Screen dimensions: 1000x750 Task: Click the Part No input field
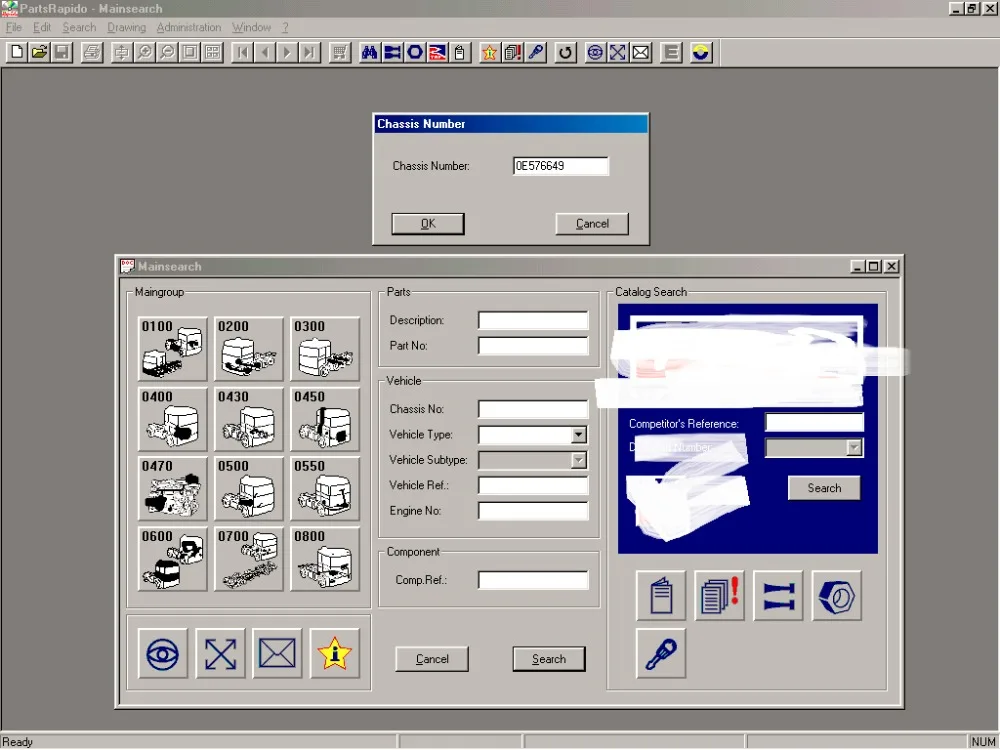click(533, 346)
